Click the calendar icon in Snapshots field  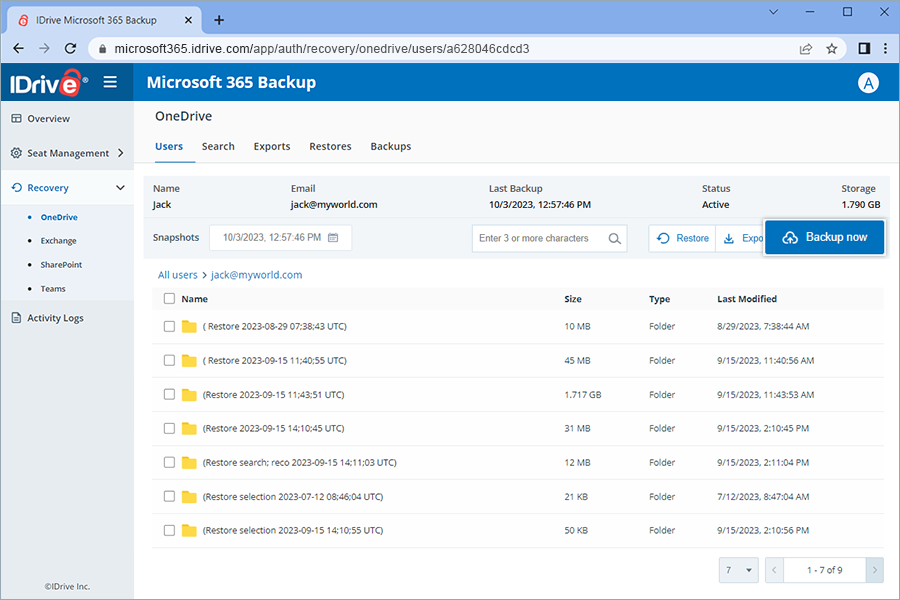coord(333,238)
